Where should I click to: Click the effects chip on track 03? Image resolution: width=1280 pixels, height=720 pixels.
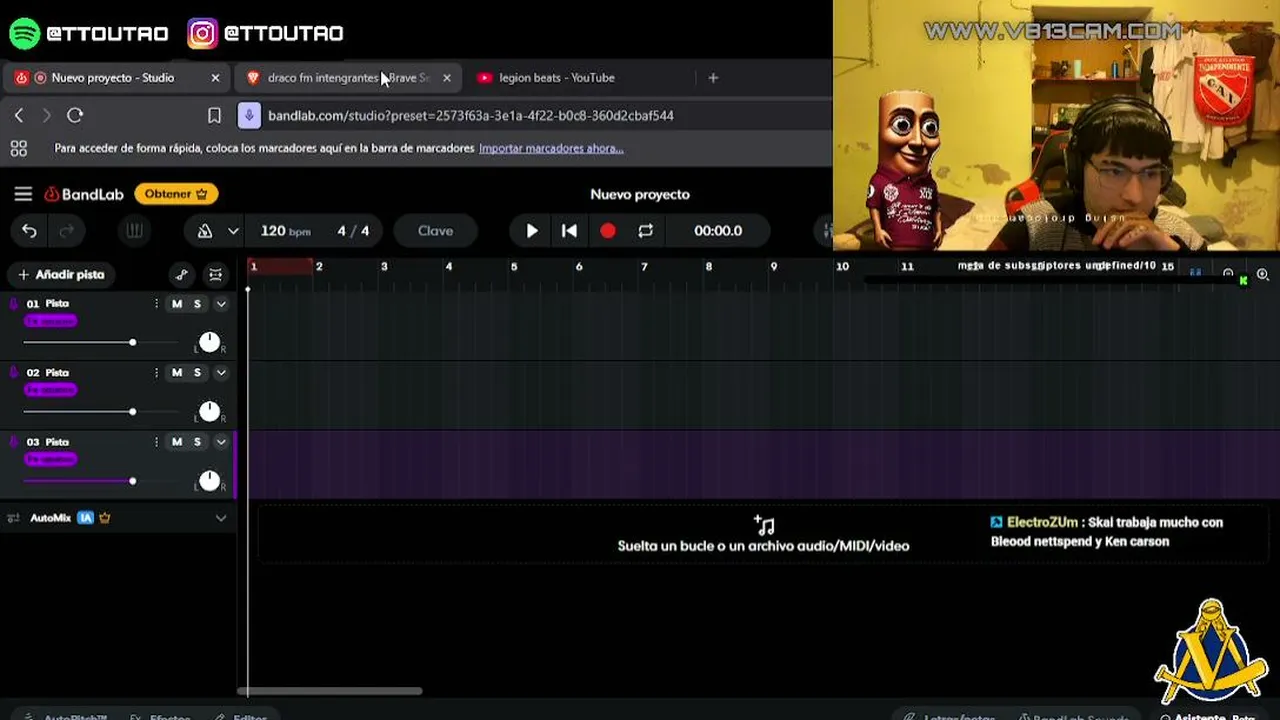tap(51, 459)
